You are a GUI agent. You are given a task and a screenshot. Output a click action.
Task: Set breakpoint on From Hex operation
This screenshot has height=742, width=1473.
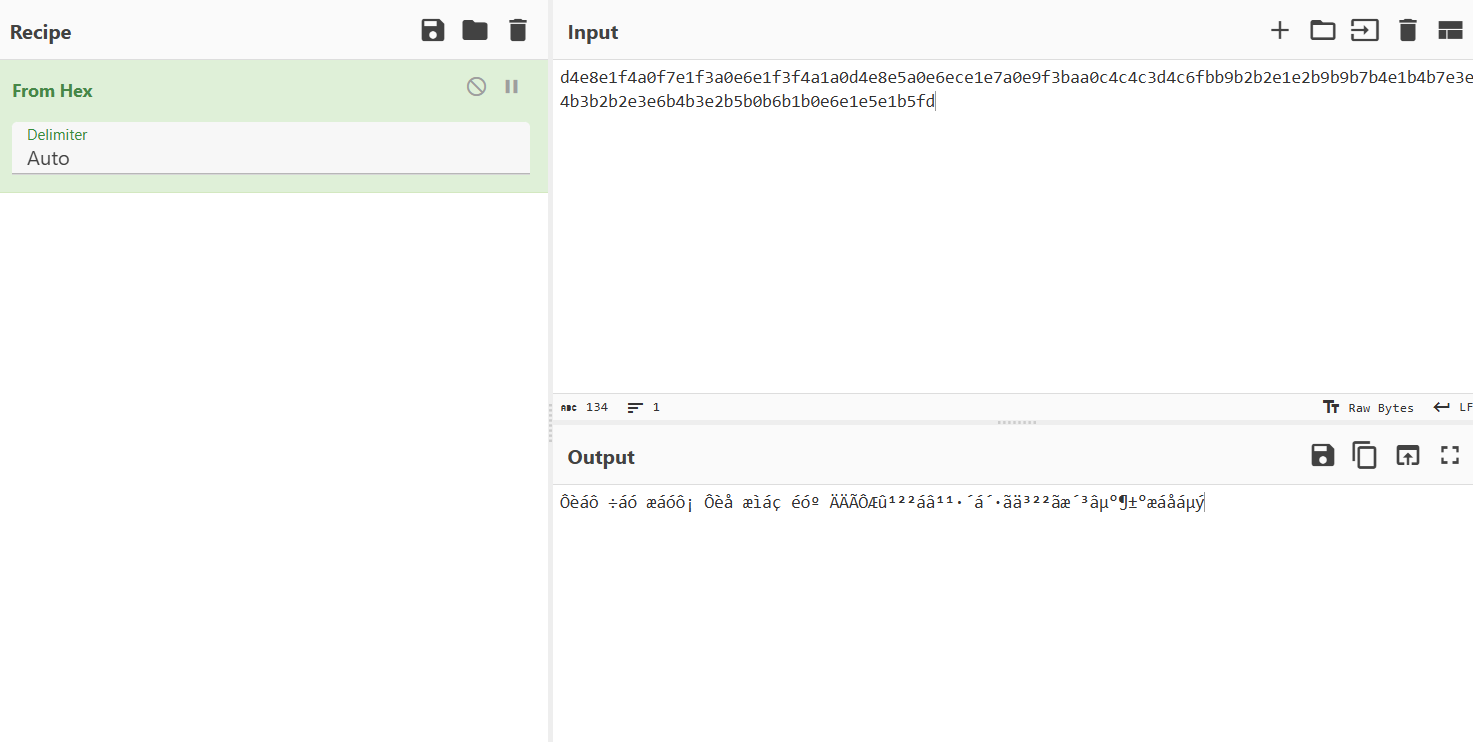point(512,87)
